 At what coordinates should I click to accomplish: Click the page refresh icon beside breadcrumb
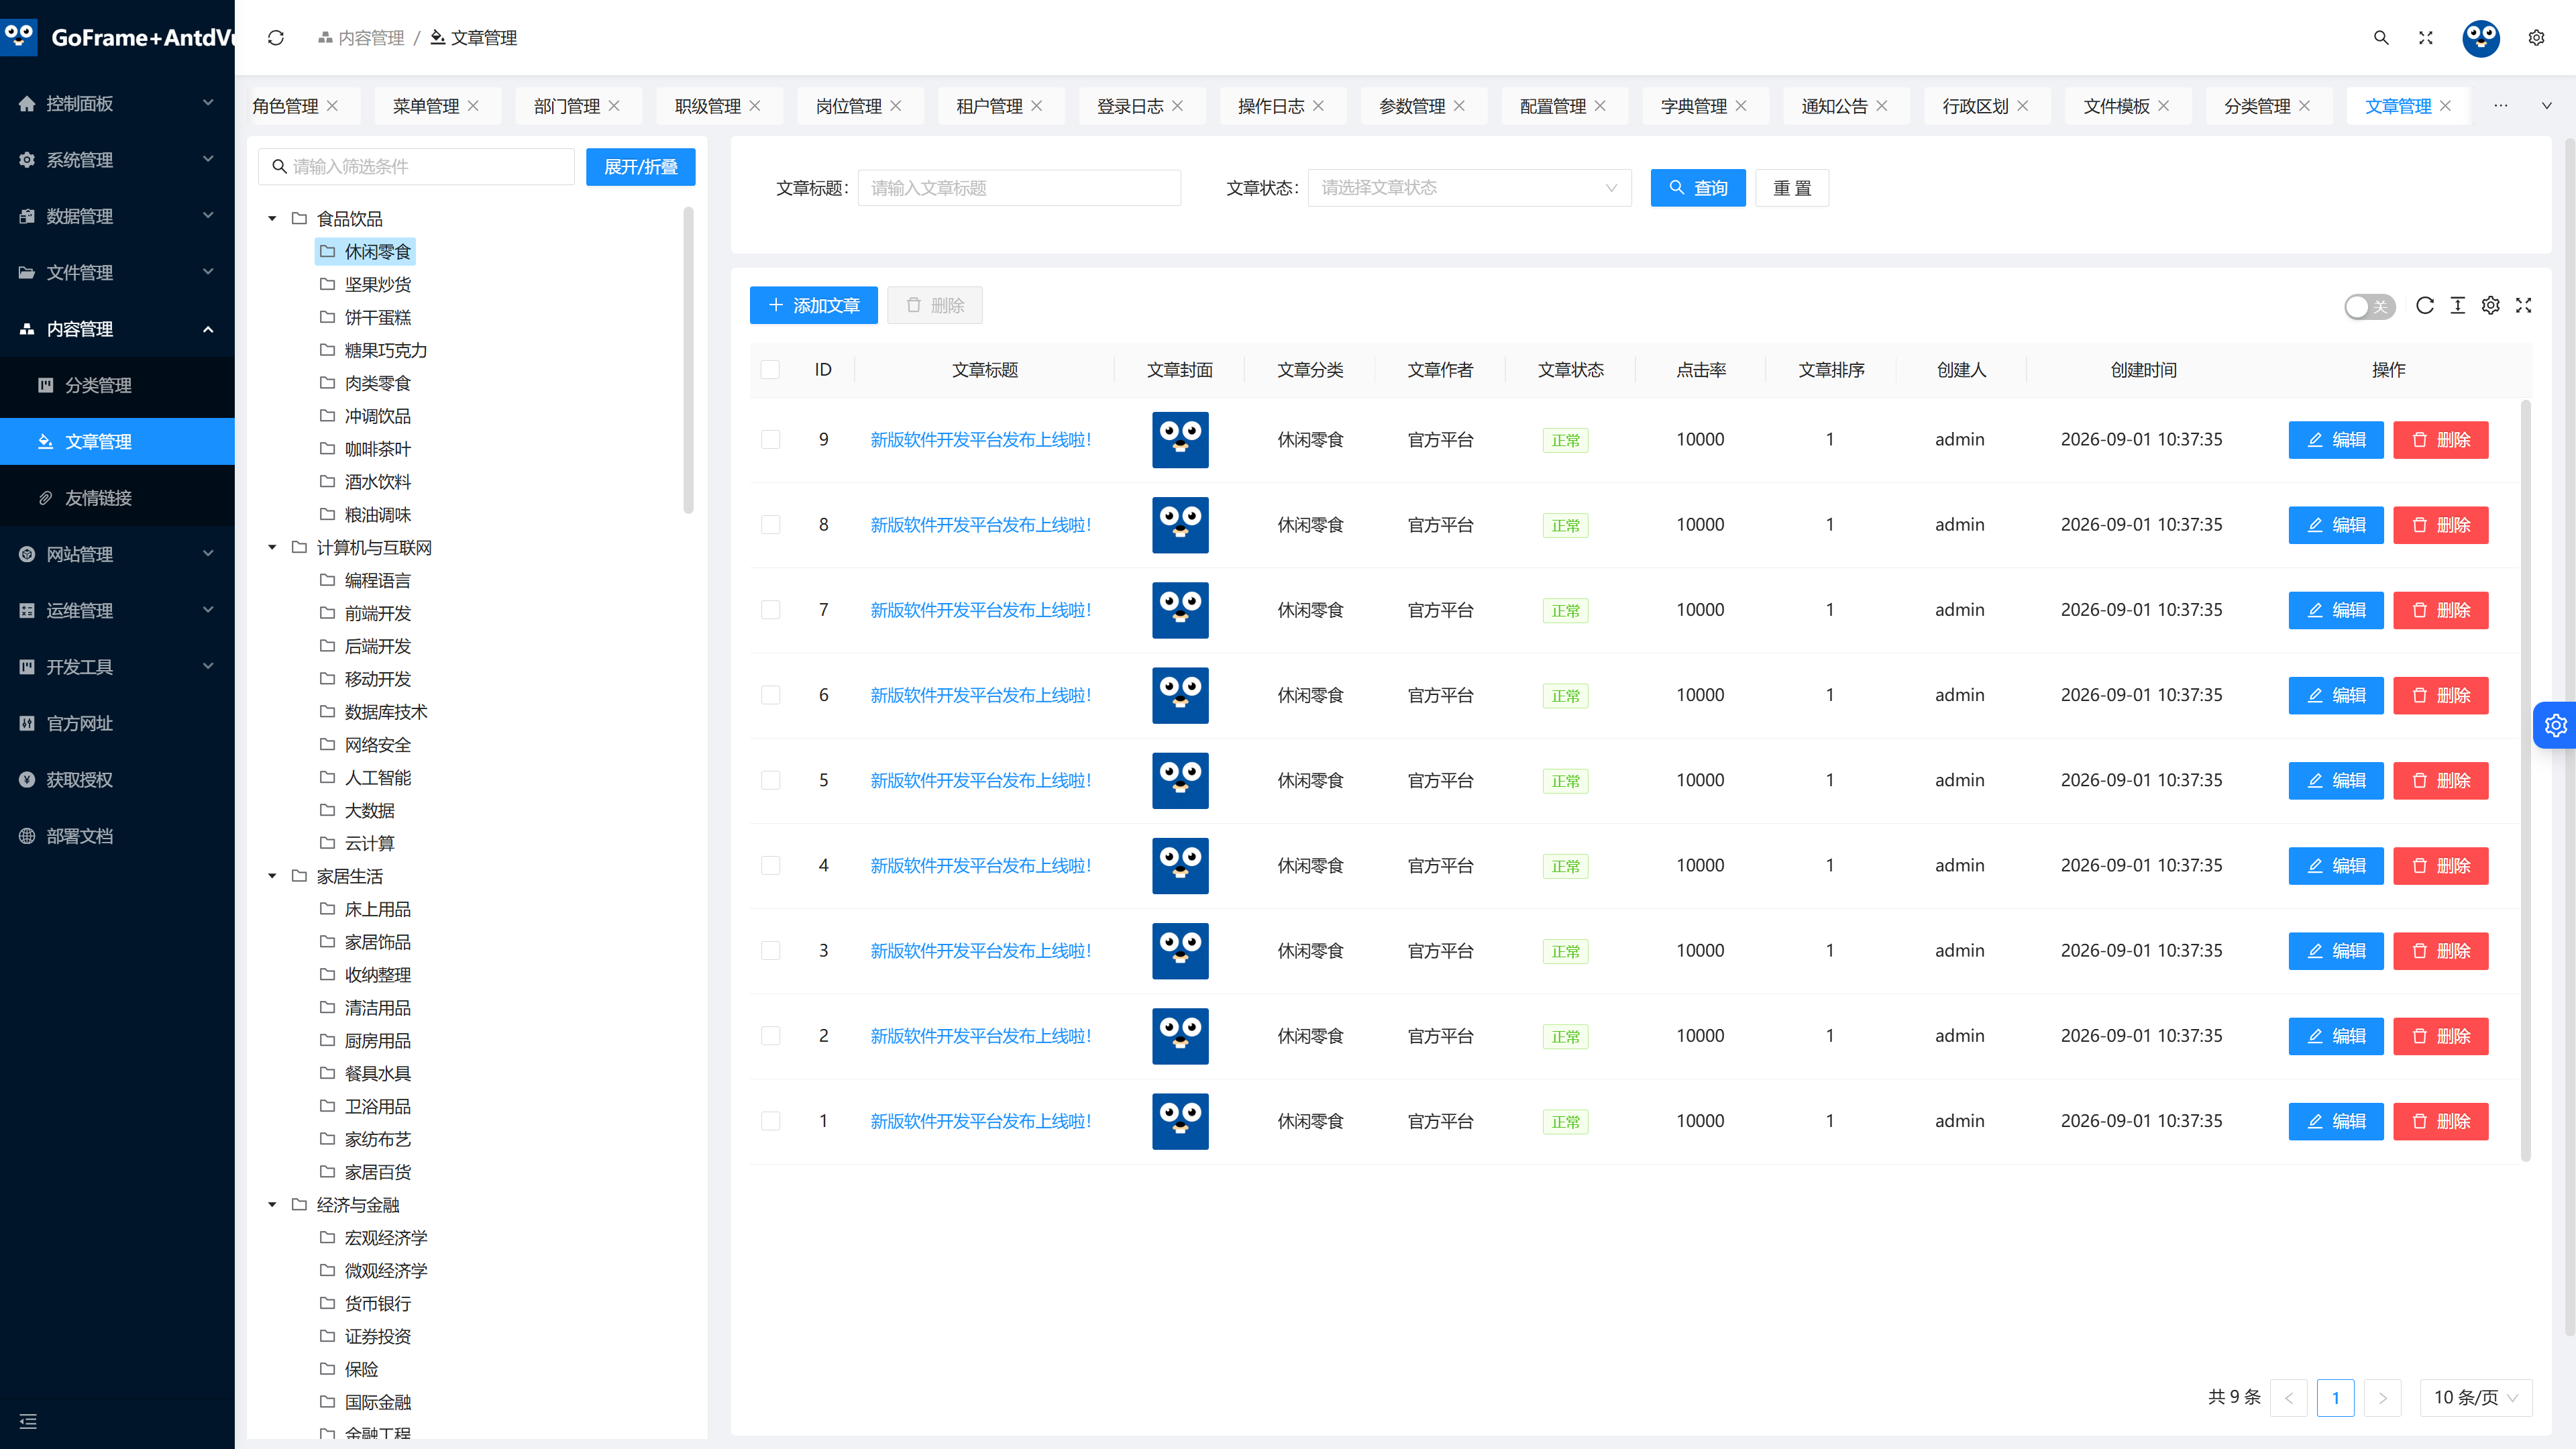point(276,38)
